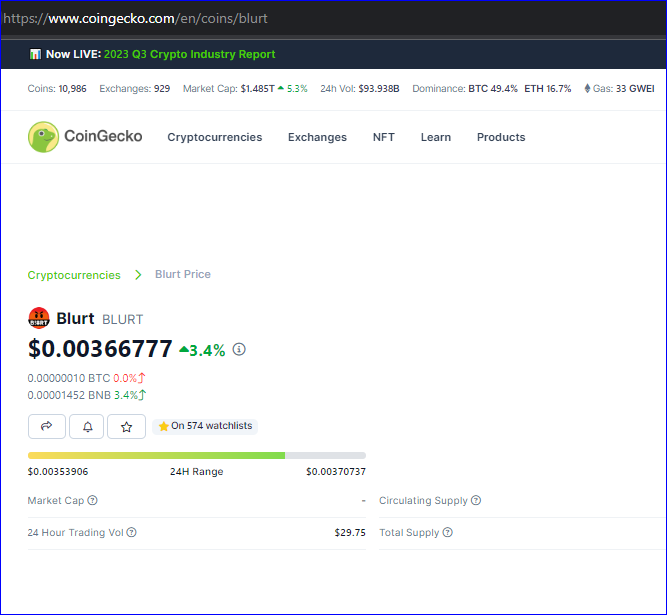Open the NFT nav menu

point(384,137)
